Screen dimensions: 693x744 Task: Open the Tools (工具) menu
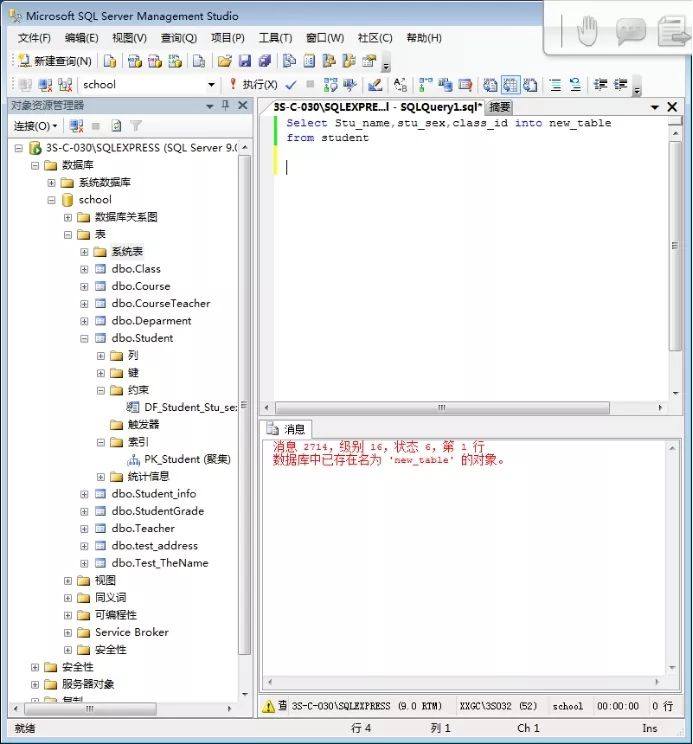click(x=275, y=38)
